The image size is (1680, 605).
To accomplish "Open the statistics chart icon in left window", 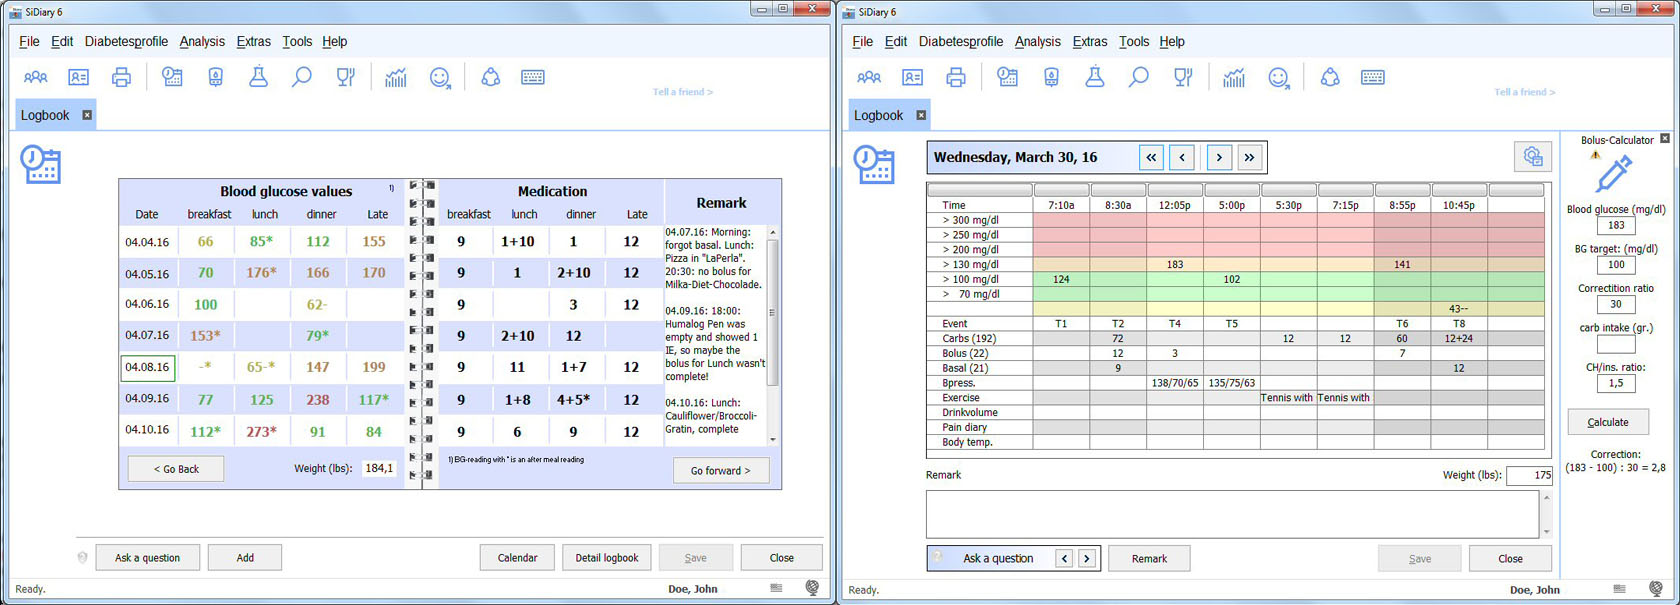I will click(x=396, y=77).
